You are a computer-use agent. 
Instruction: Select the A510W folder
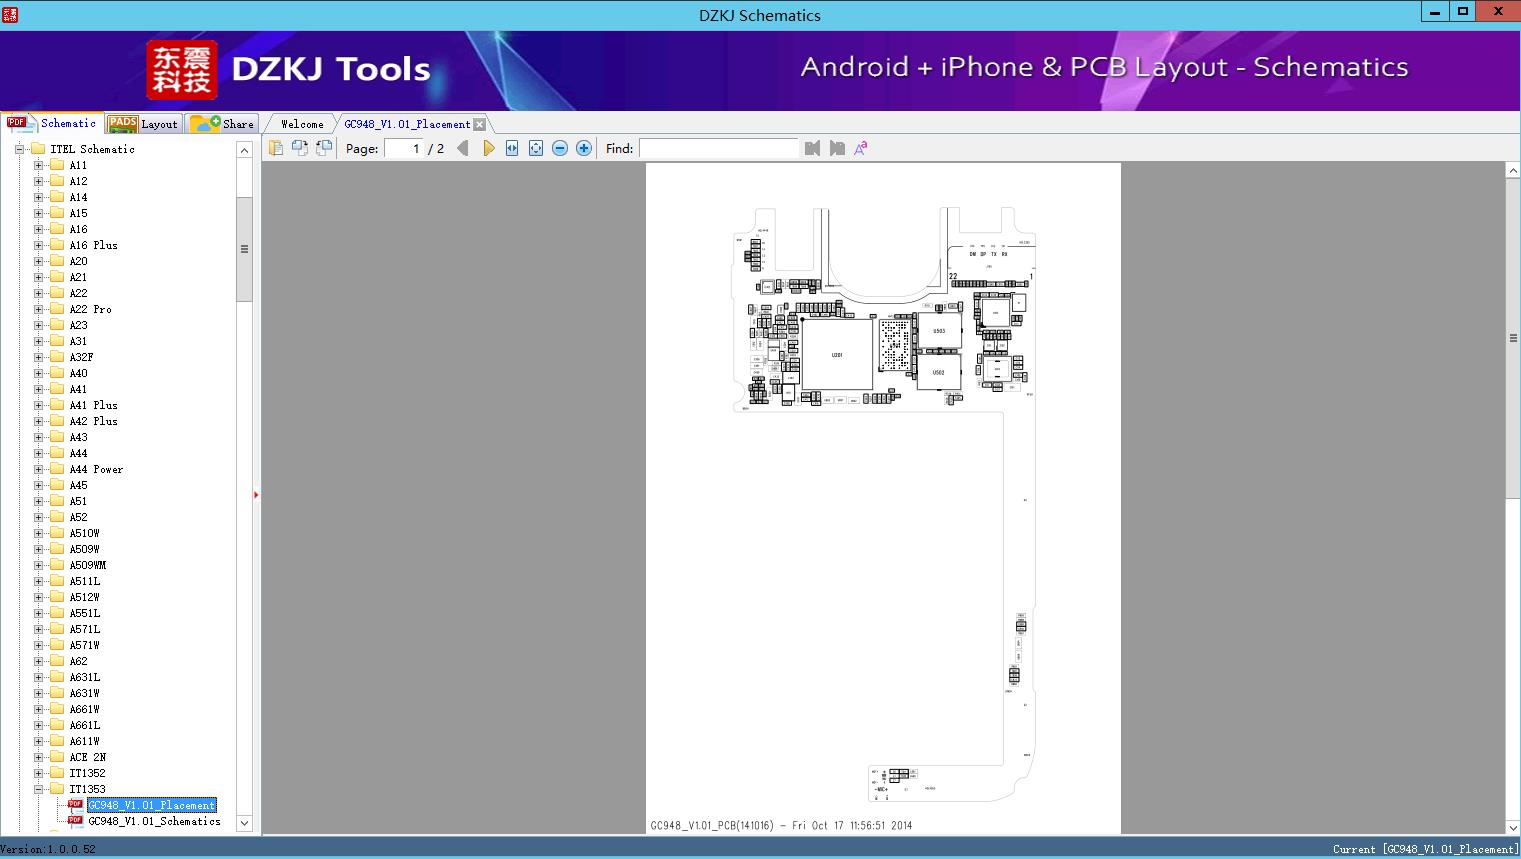[x=84, y=533]
